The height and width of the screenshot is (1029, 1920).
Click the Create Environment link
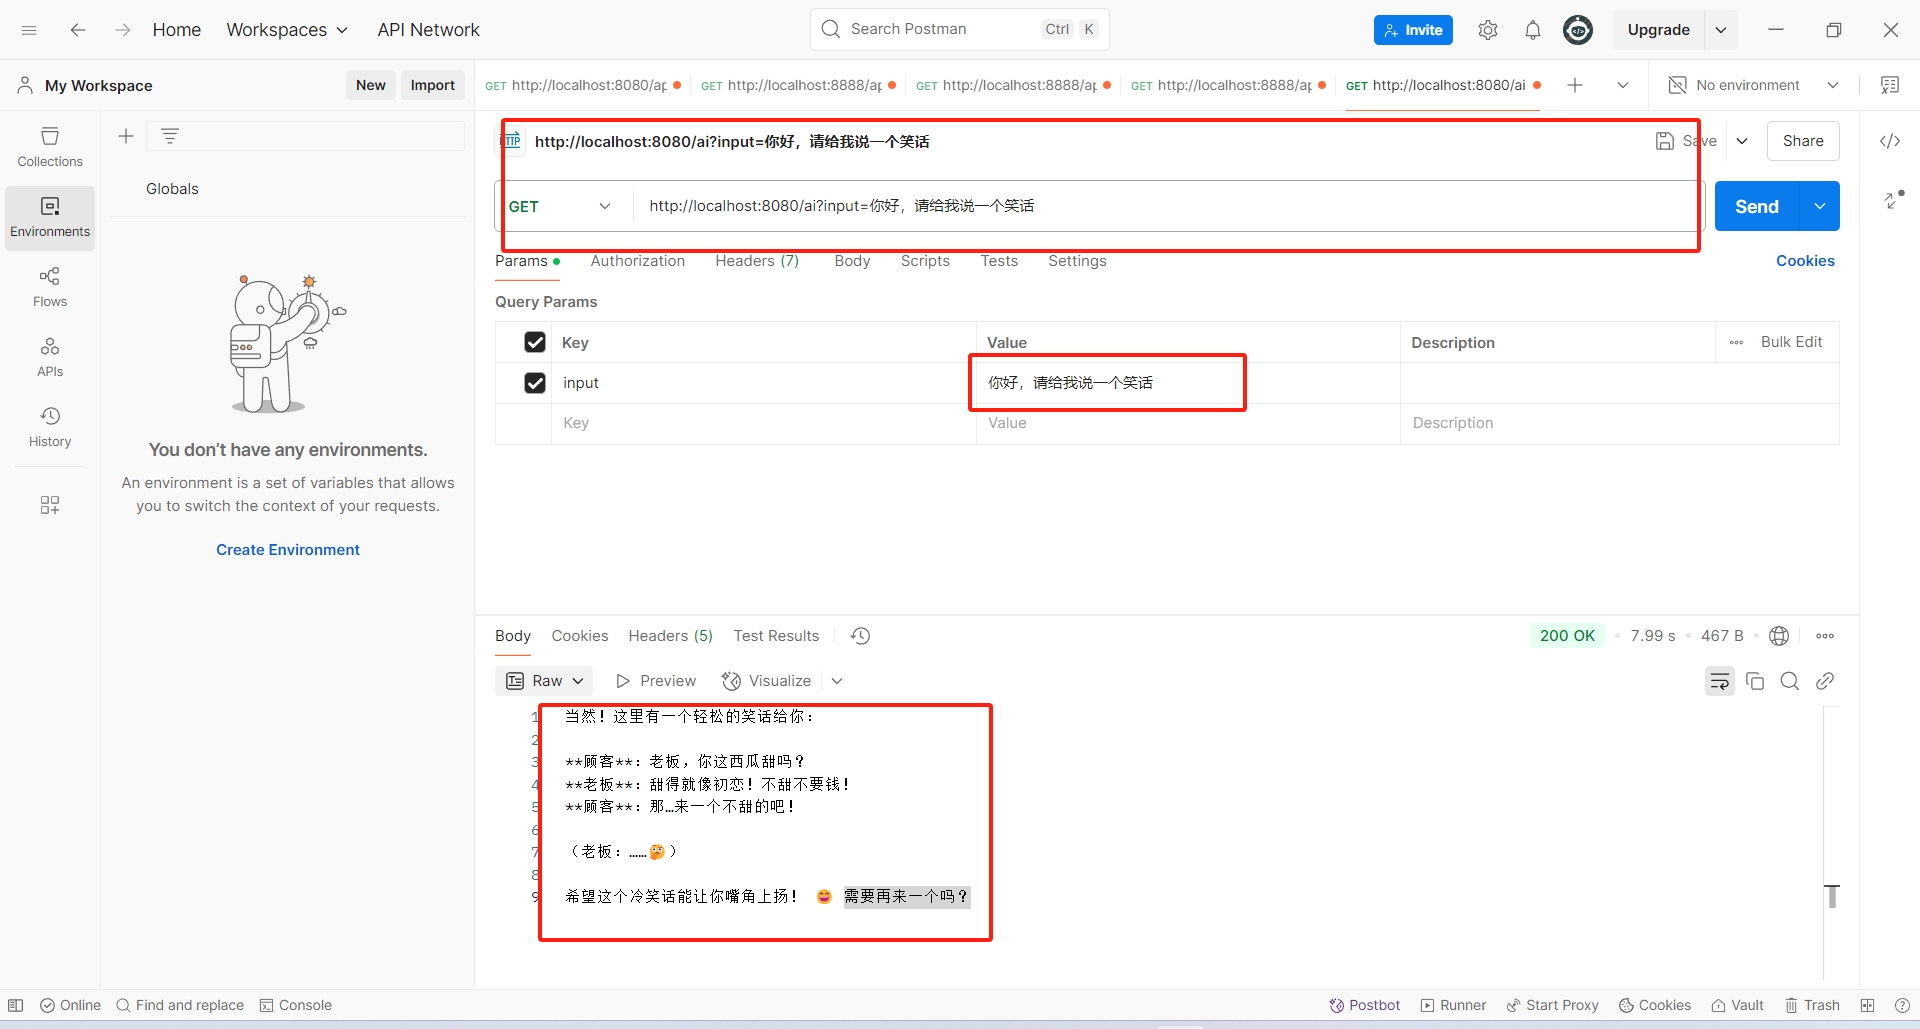(288, 550)
